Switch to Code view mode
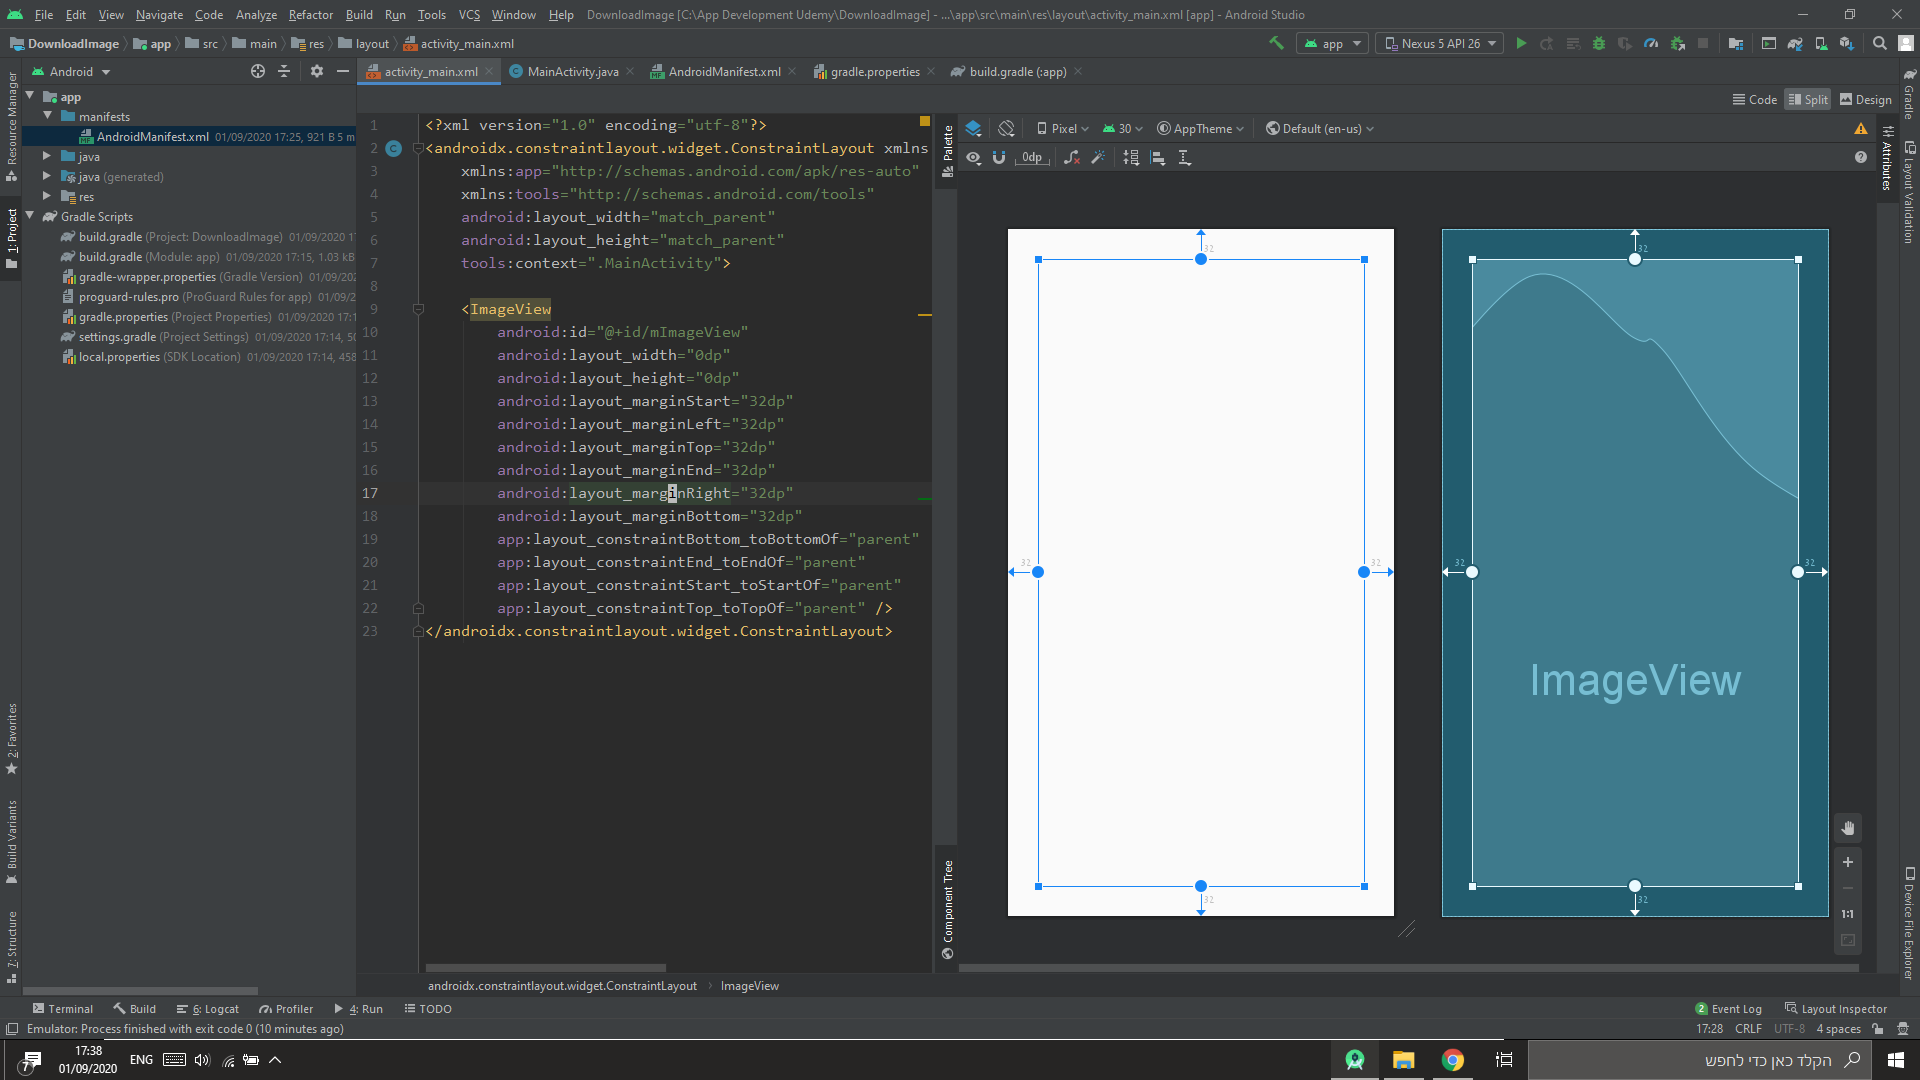This screenshot has height=1080, width=1920. click(1755, 99)
